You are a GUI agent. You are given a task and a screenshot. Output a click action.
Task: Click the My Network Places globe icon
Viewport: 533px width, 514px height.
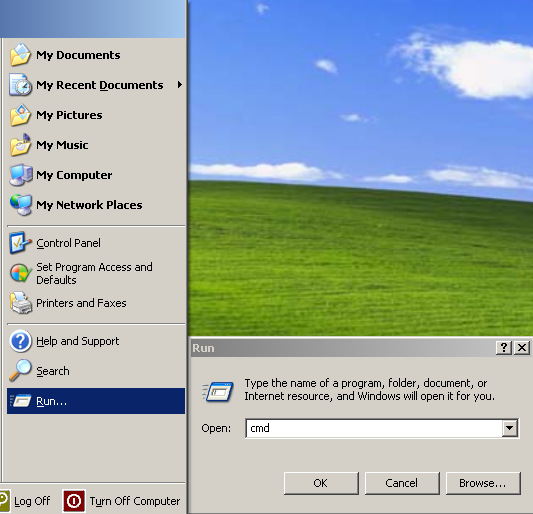click(x=21, y=205)
